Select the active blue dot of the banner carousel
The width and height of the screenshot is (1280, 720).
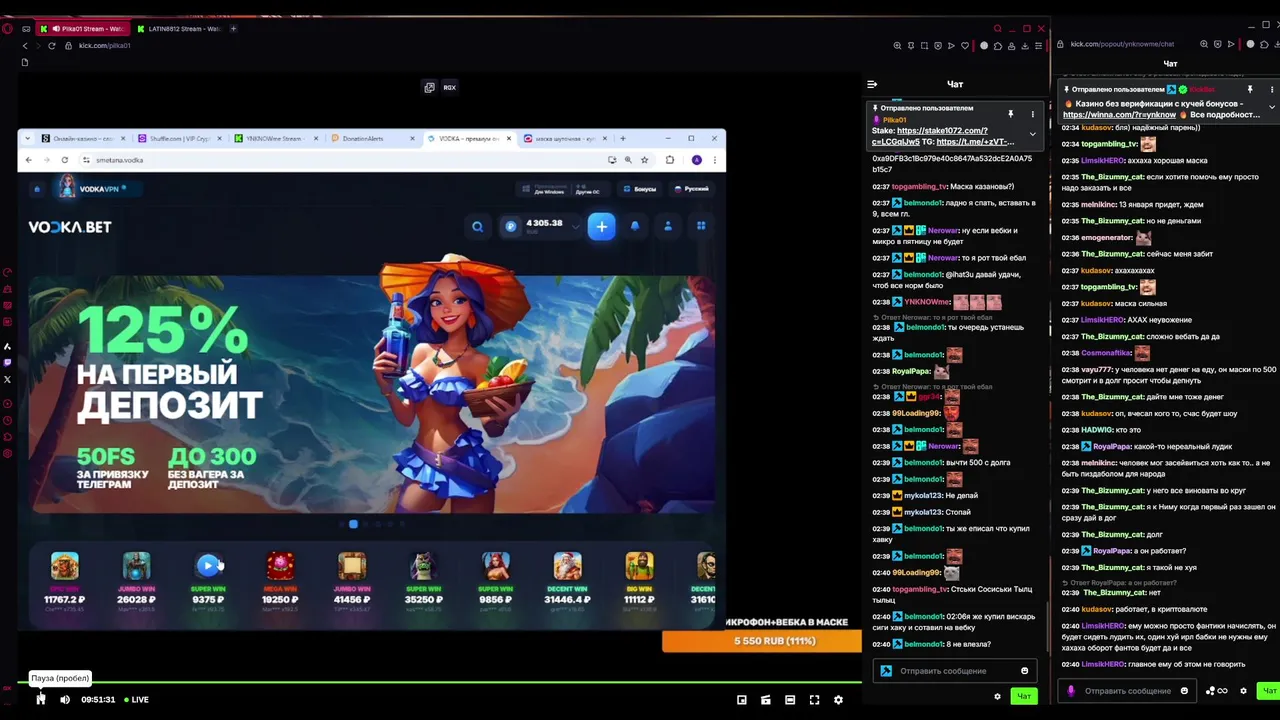[353, 524]
